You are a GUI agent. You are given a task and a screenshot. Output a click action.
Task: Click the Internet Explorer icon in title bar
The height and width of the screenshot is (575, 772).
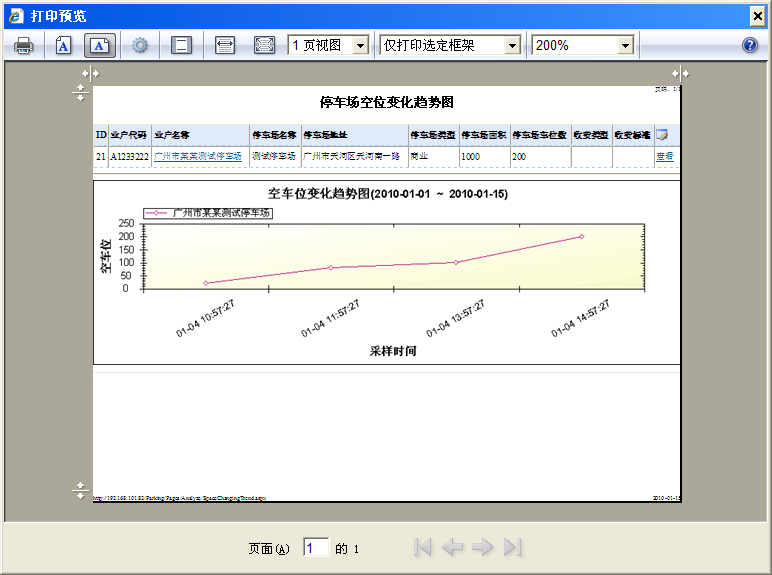click(16, 16)
